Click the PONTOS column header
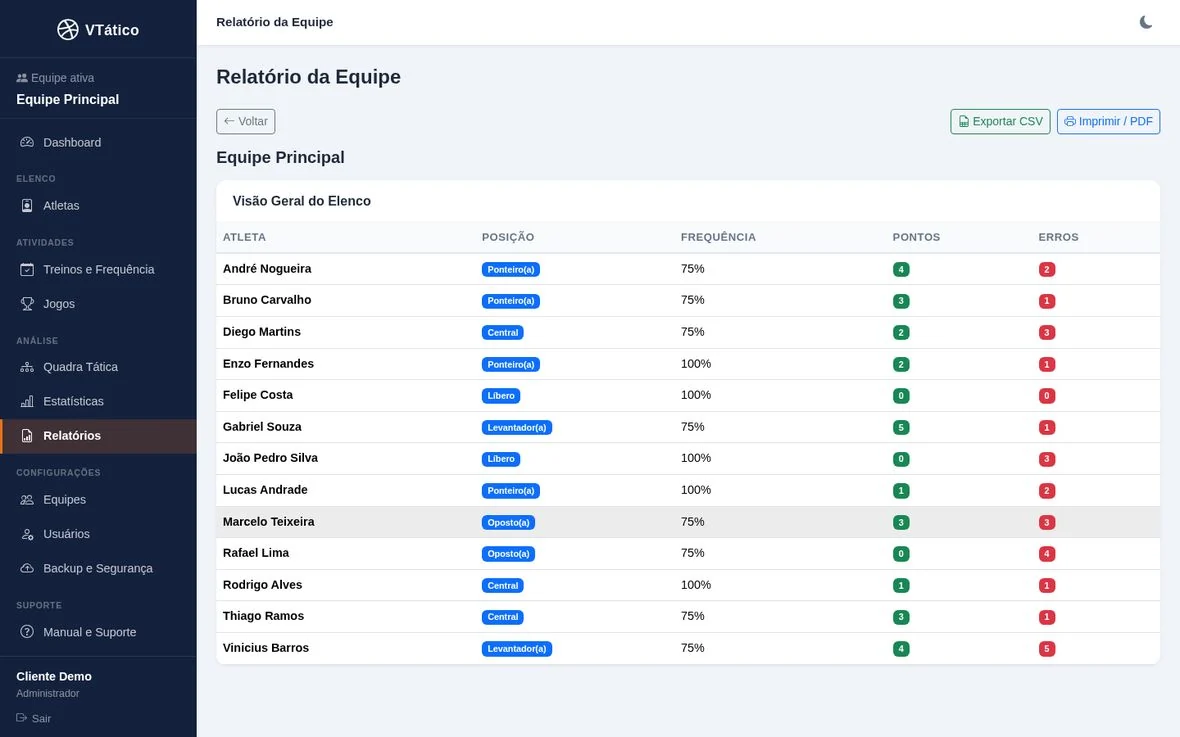1180x737 pixels. 917,237
